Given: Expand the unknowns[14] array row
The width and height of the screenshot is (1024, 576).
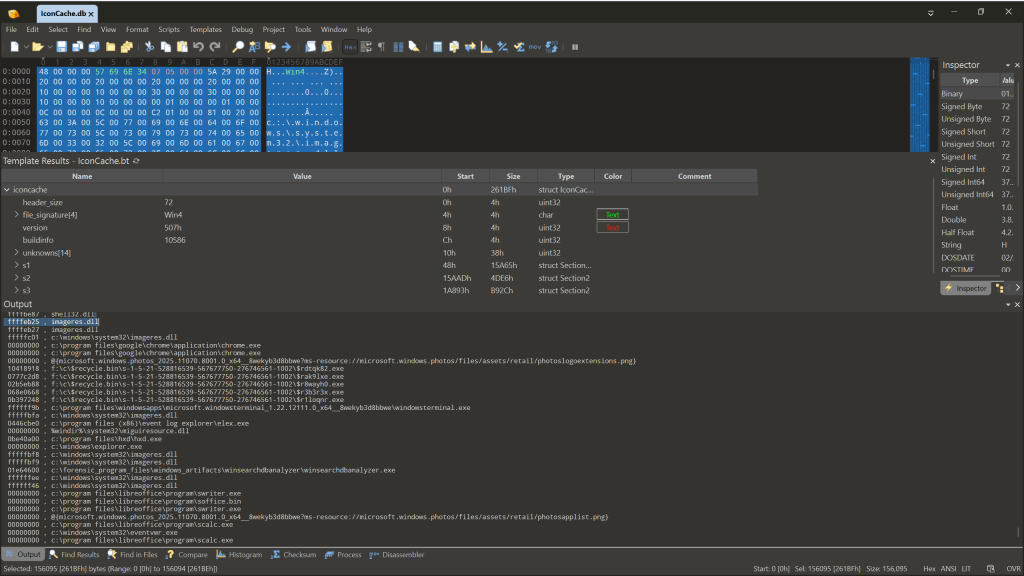Looking at the screenshot, I should pos(16,253).
